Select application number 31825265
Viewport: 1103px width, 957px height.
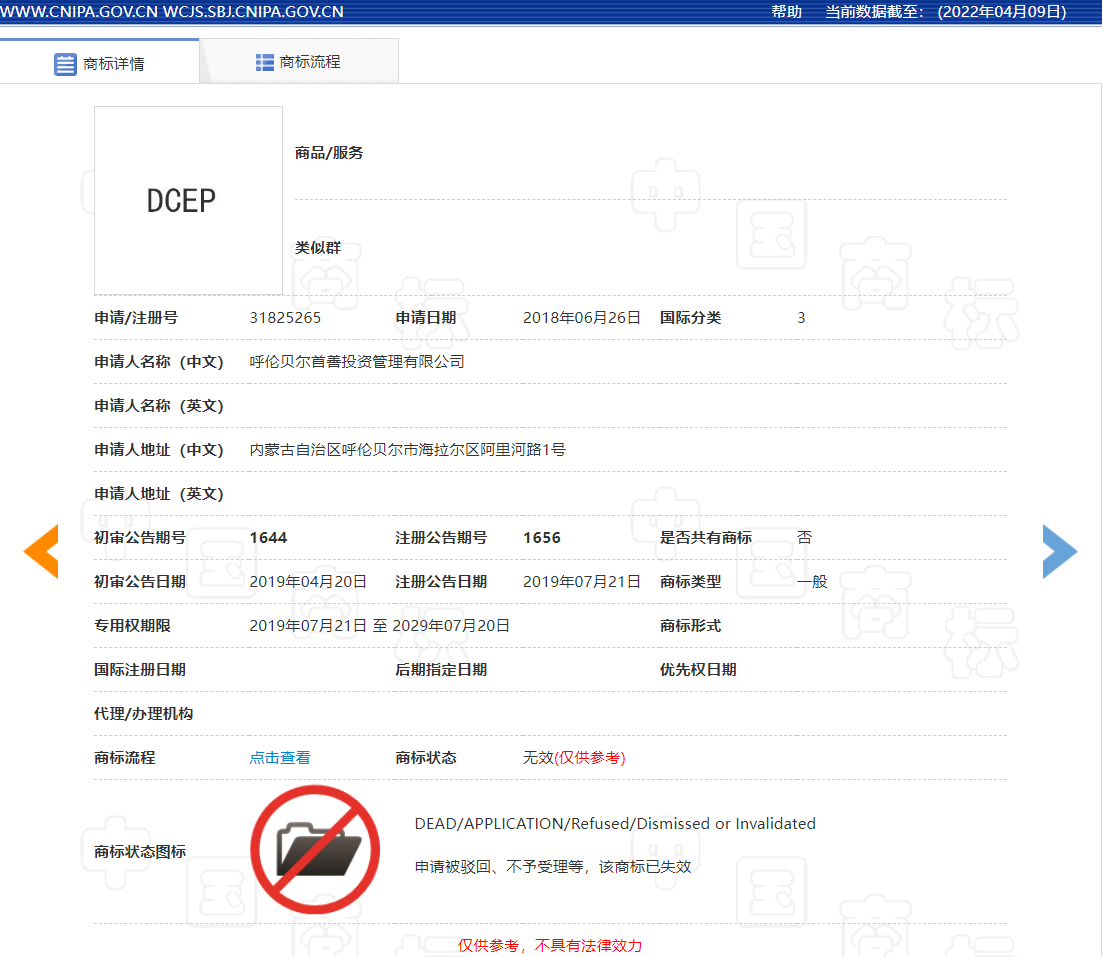point(285,318)
